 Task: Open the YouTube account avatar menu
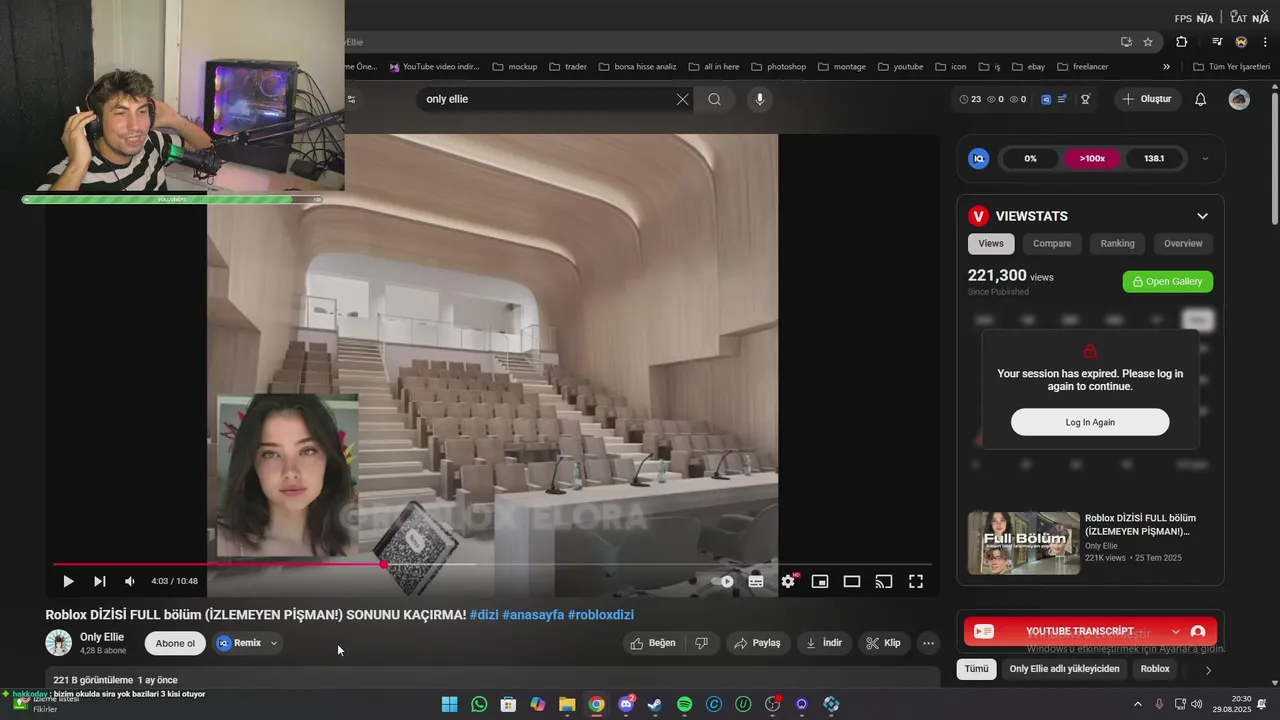[1239, 99]
